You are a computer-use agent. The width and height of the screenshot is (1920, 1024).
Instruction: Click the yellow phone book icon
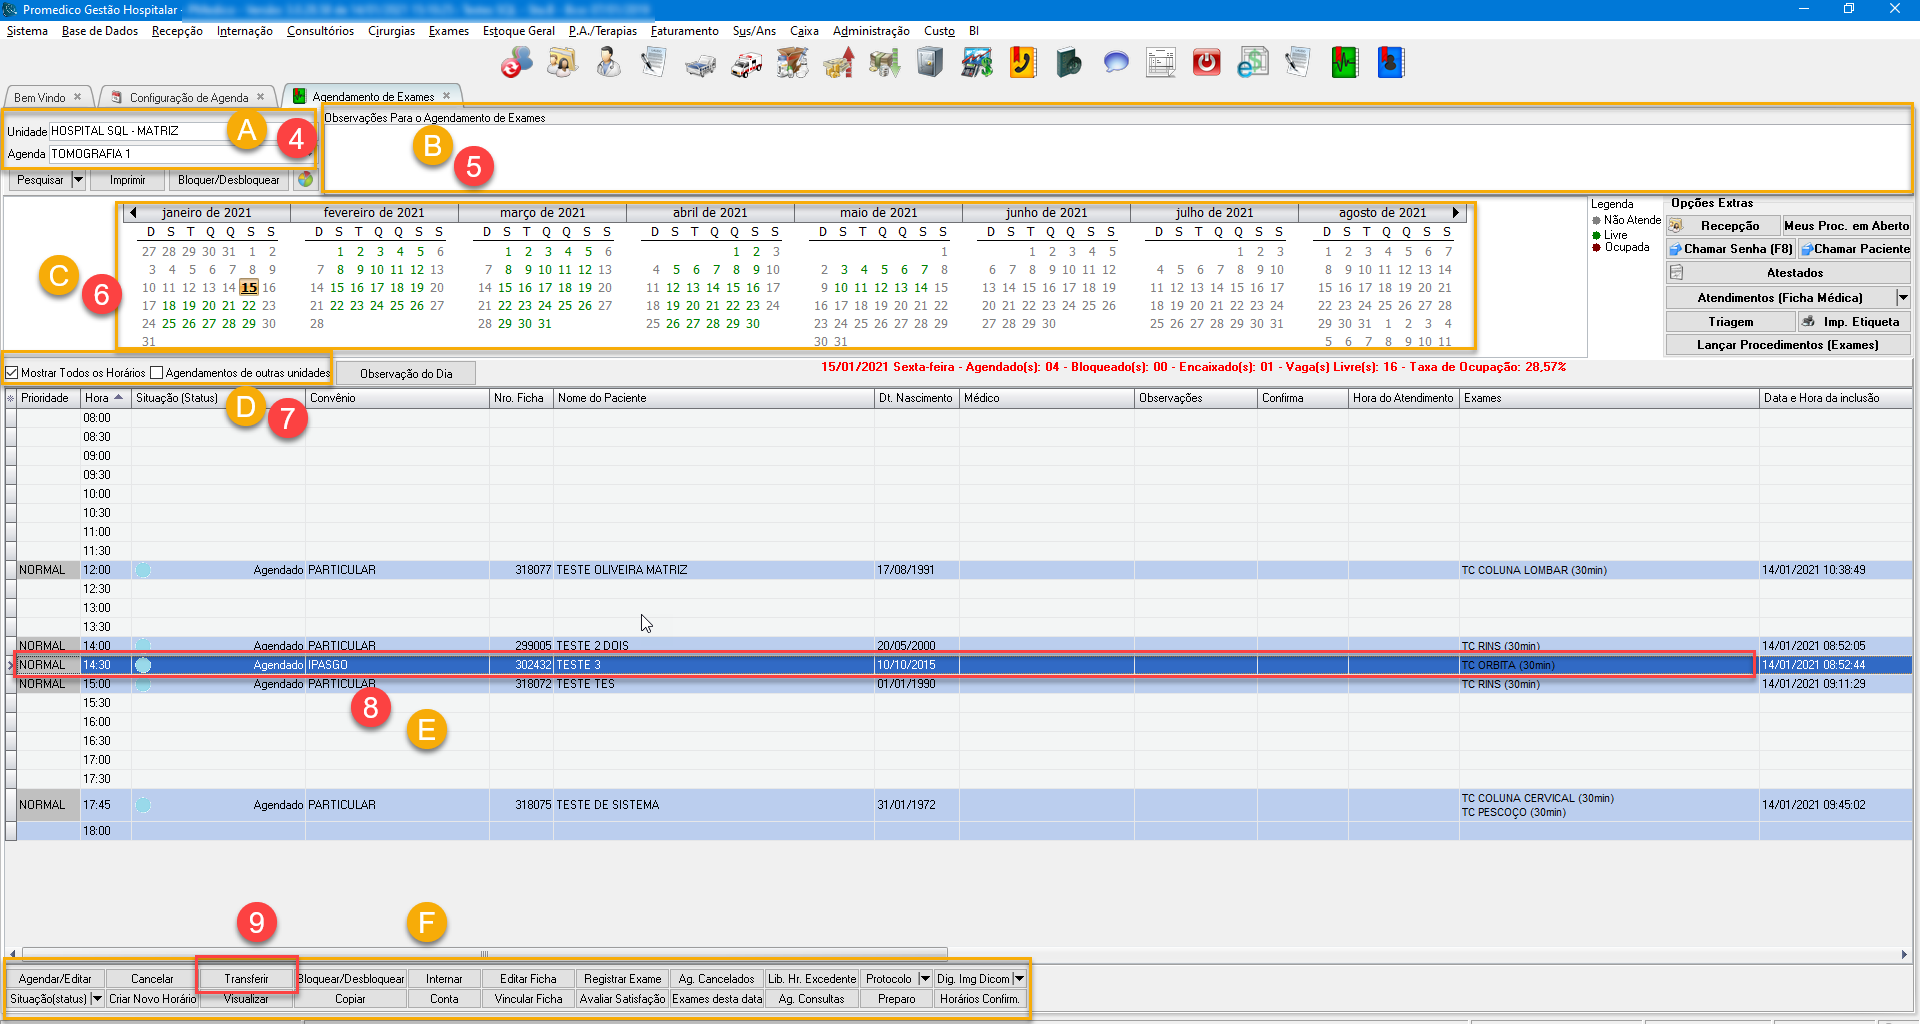(x=1022, y=64)
